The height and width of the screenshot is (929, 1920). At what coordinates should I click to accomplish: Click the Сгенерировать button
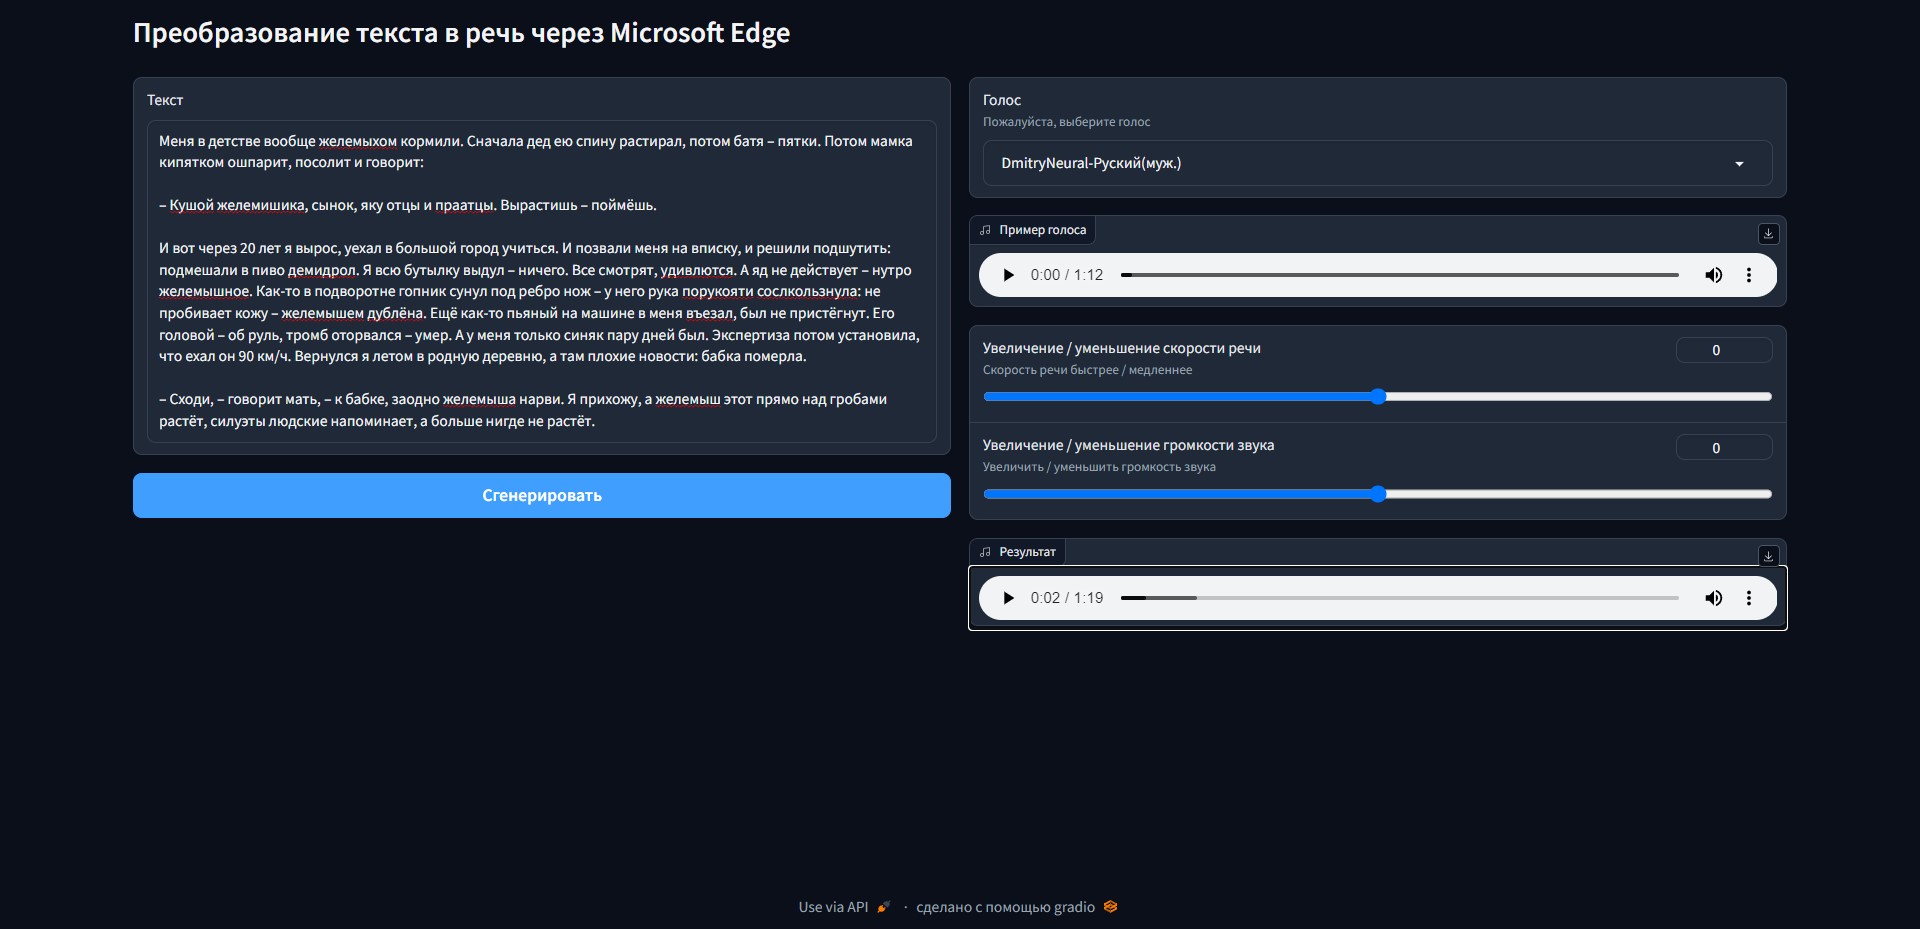[x=541, y=496]
